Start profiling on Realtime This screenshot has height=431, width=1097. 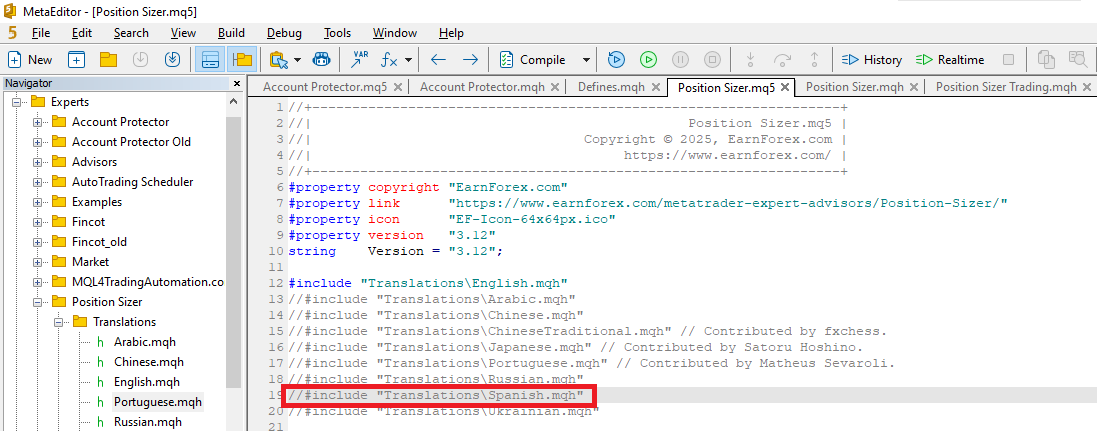(949, 59)
